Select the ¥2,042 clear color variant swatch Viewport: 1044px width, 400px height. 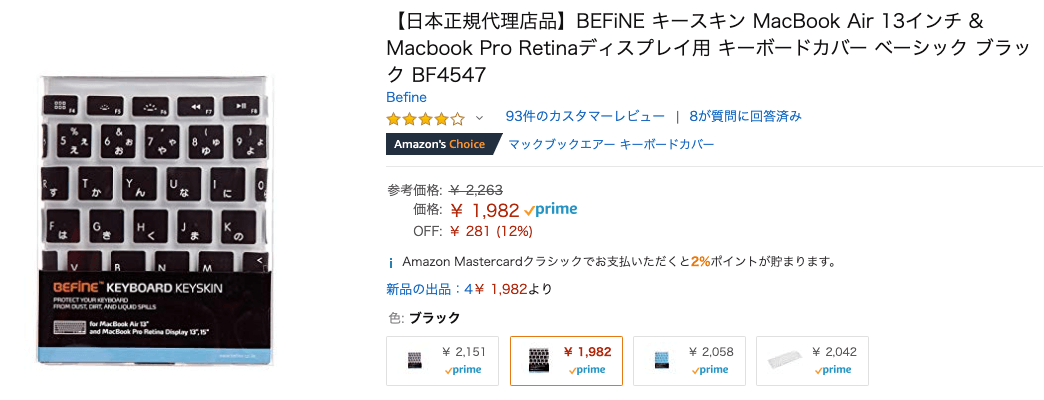[x=812, y=361]
